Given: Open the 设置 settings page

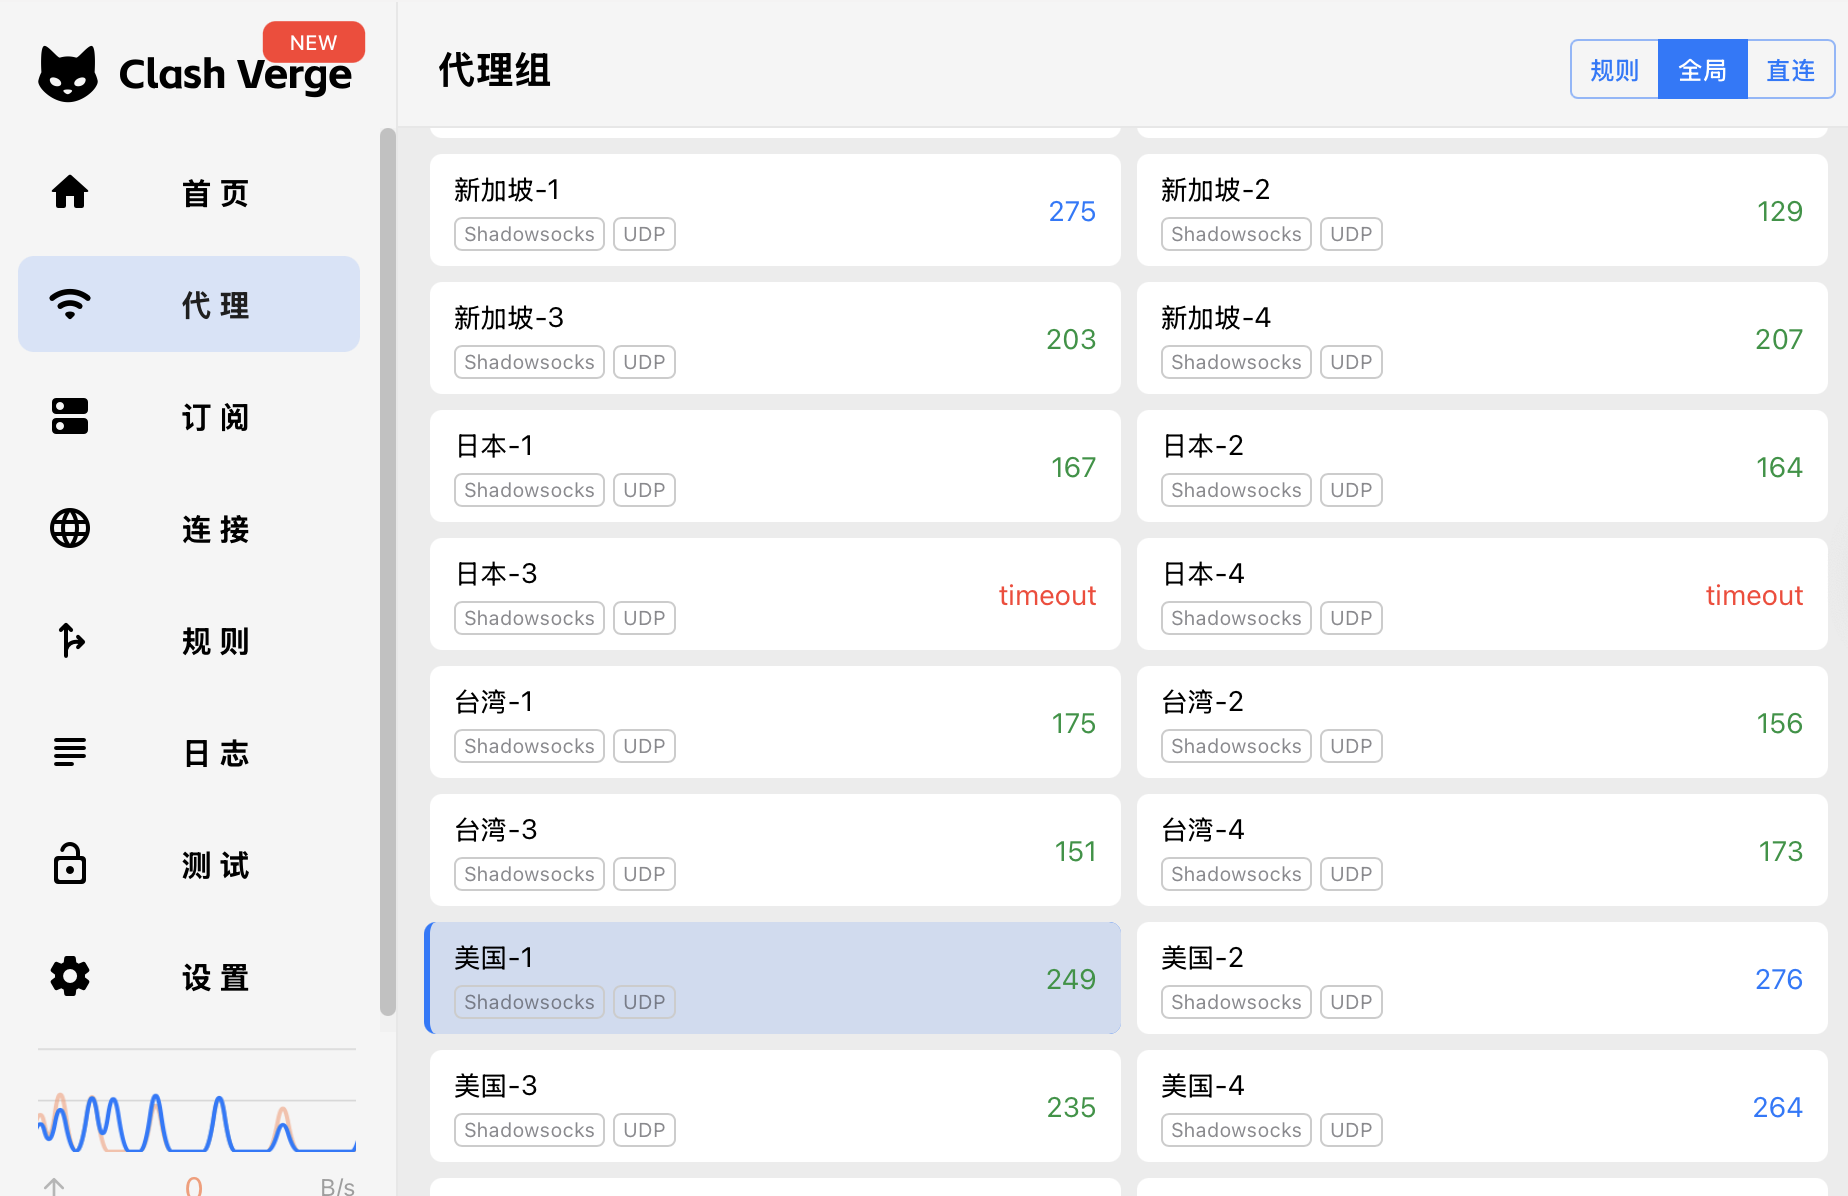Looking at the screenshot, I should coord(188,977).
